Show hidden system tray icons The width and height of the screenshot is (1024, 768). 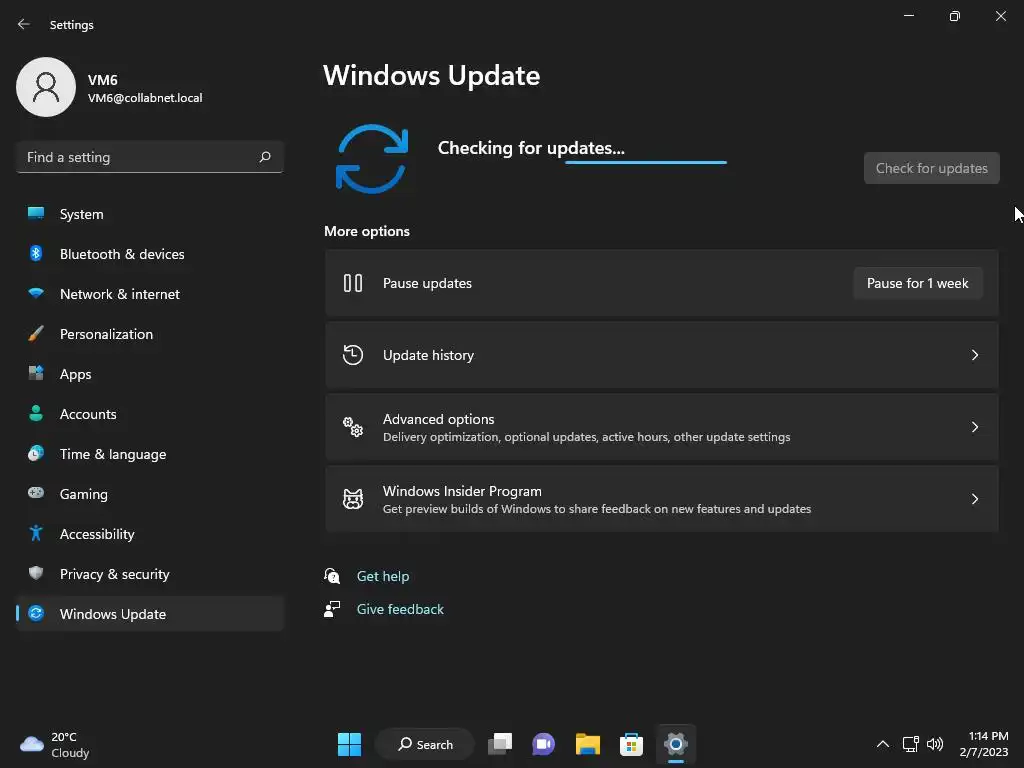click(882, 744)
